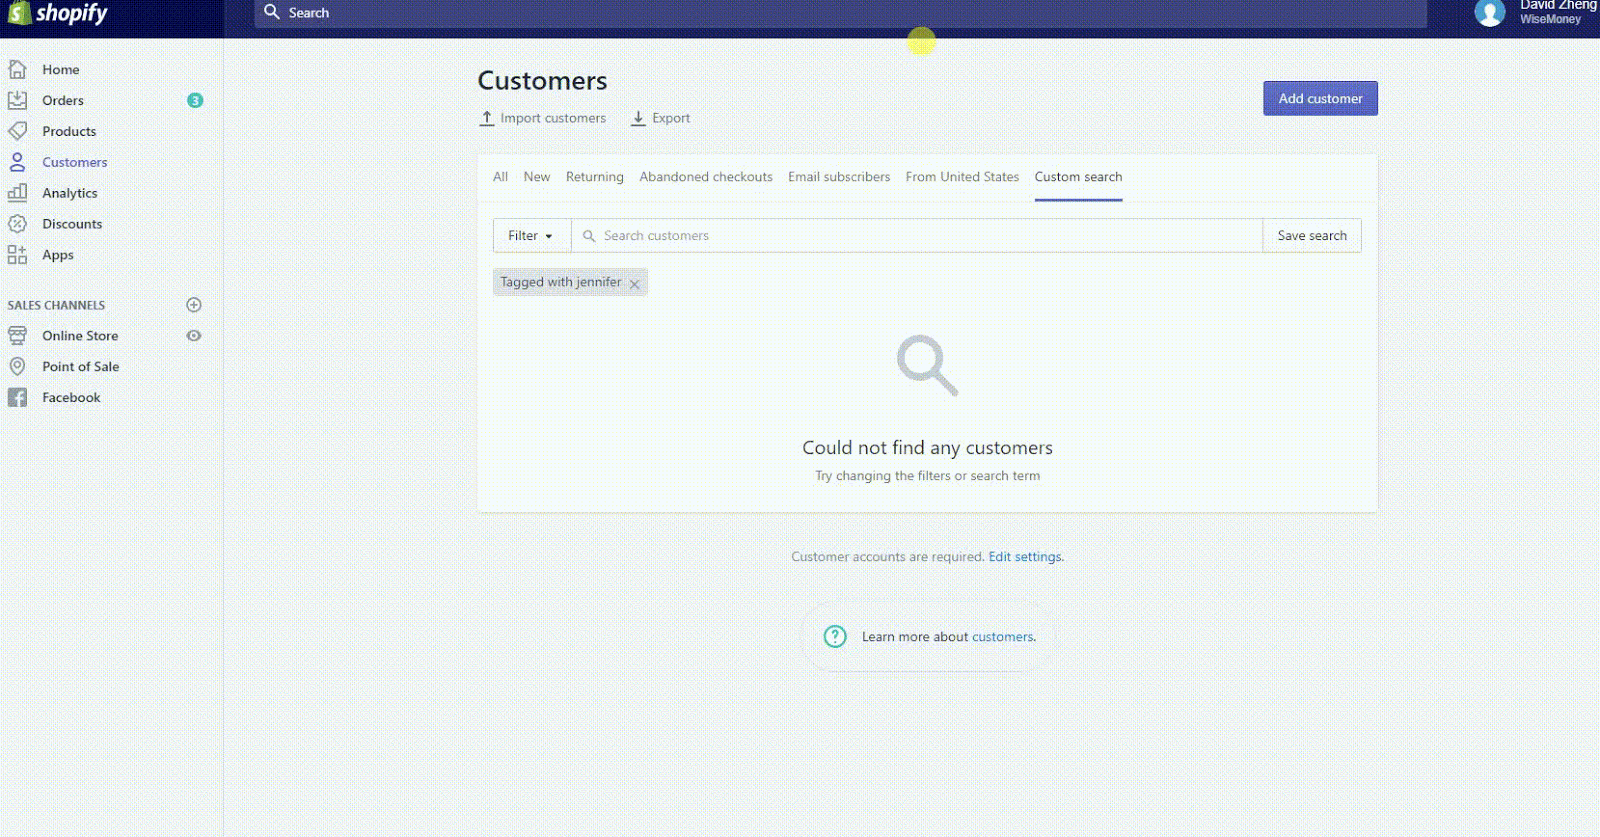Click the SALES CHANNELS heading

click(x=56, y=305)
